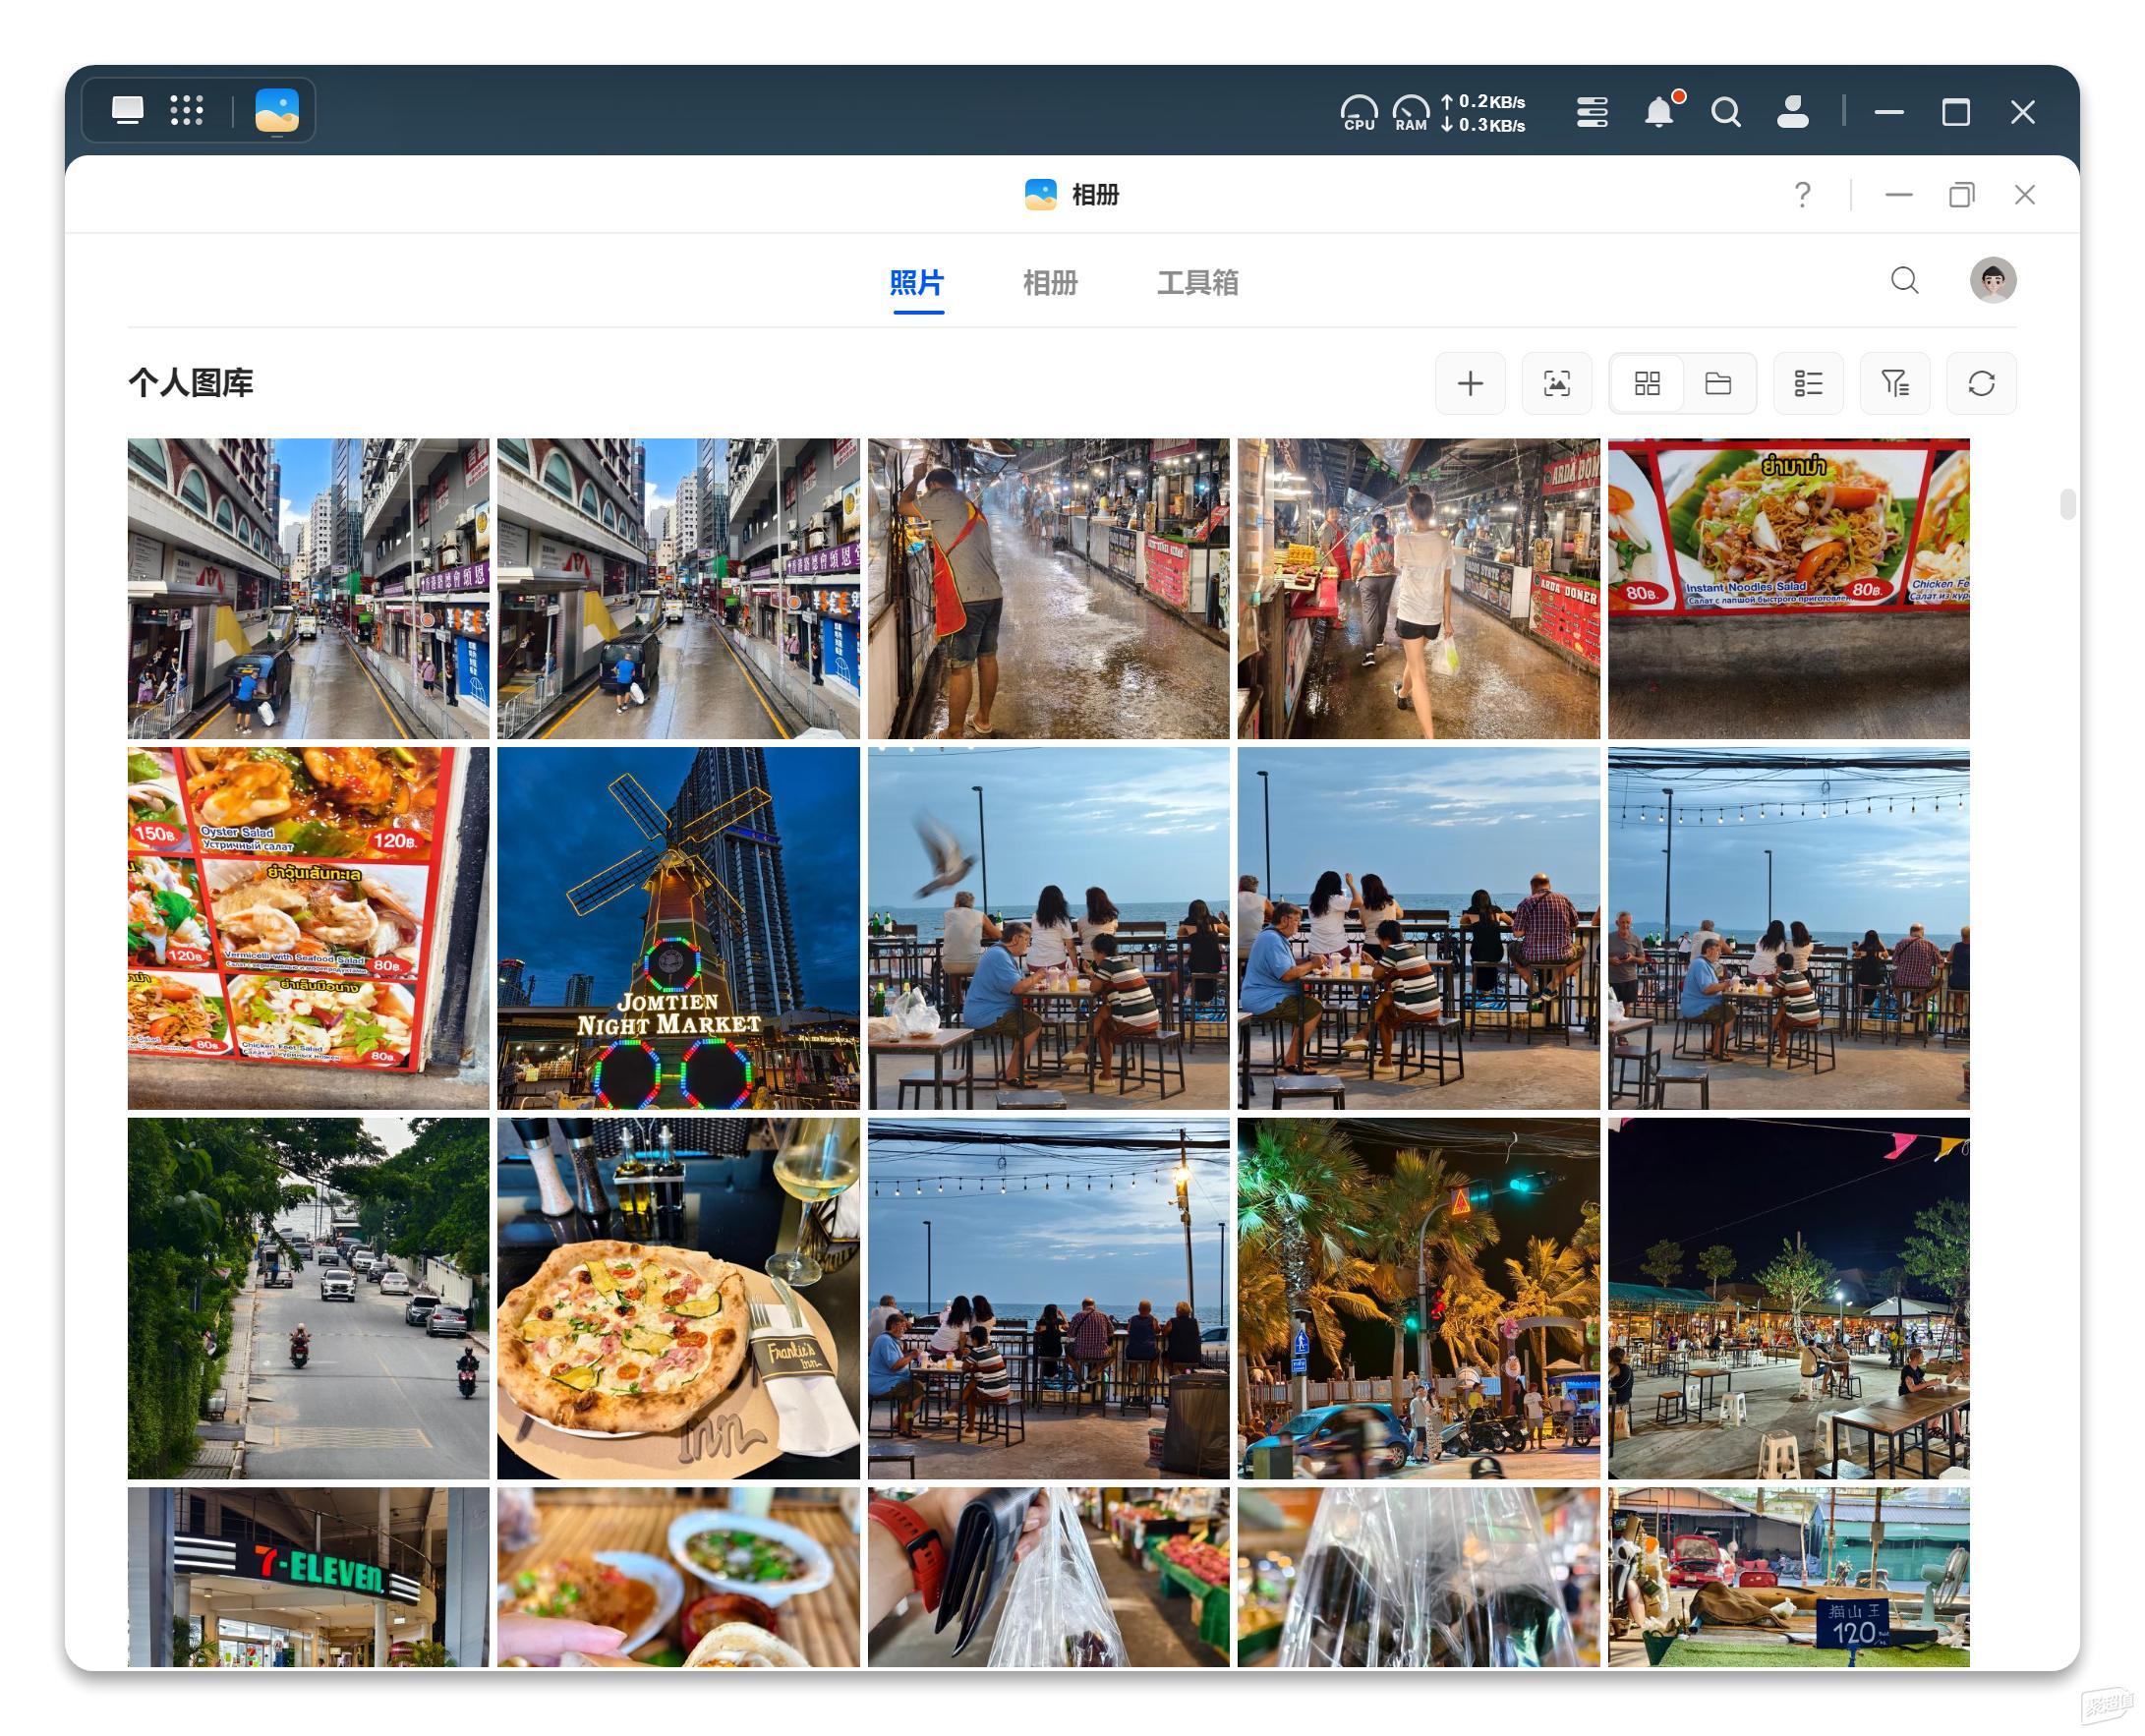Switch to folder view mode

click(1717, 383)
